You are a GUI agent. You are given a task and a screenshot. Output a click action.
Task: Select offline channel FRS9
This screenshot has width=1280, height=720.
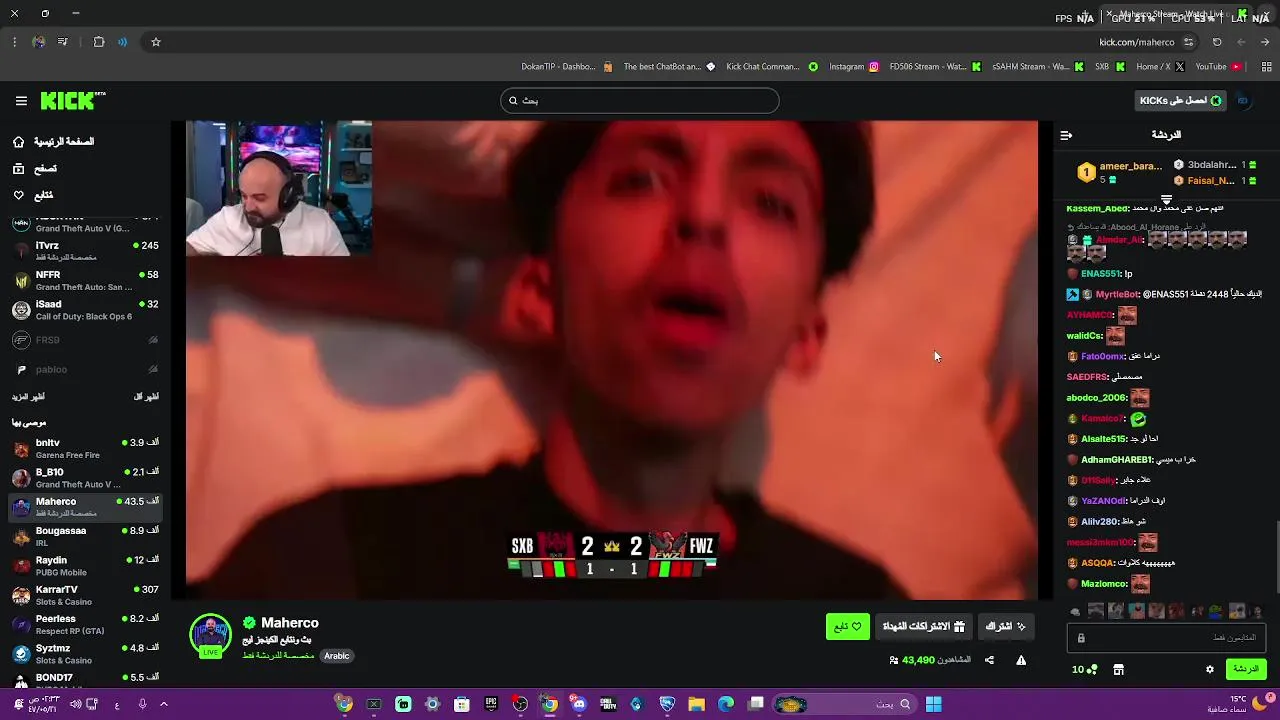pyautogui.click(x=85, y=340)
